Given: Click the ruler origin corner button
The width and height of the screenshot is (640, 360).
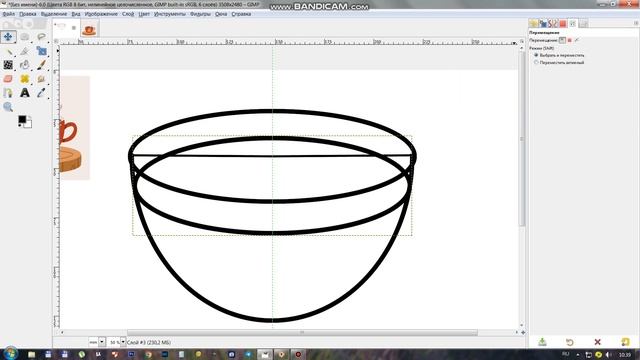Looking at the screenshot, I should tap(57, 42).
